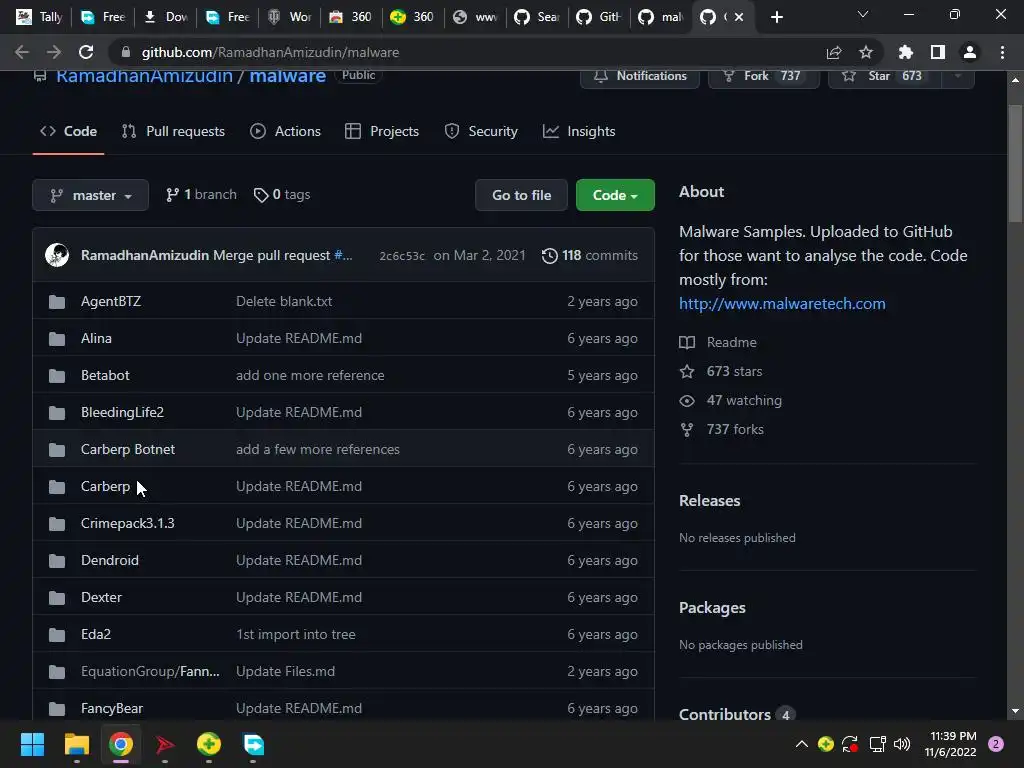Reload the page

tap(86, 52)
